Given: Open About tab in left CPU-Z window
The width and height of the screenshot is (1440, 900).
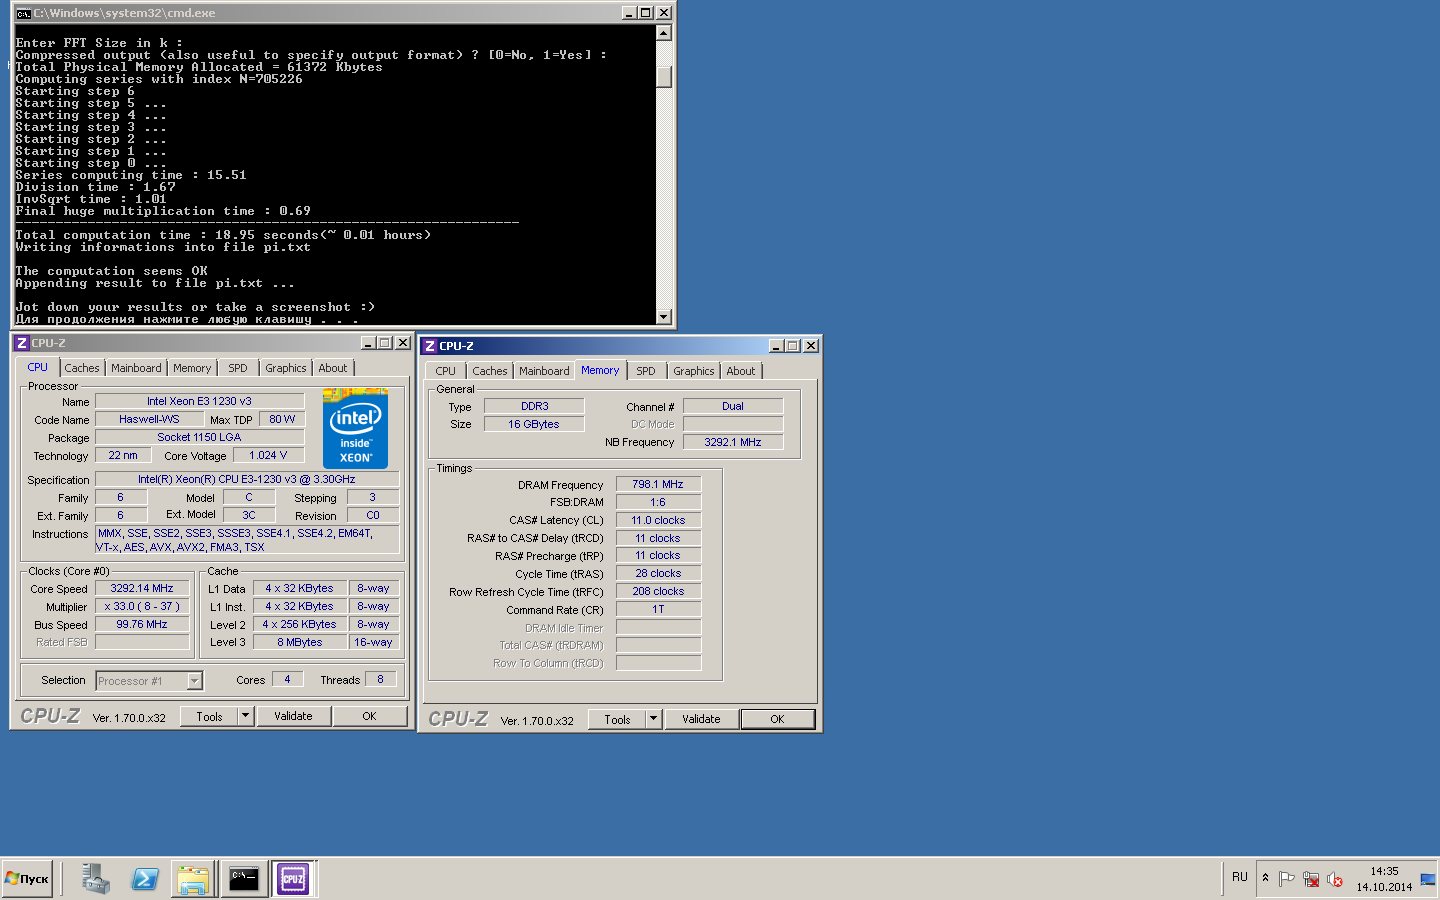Looking at the screenshot, I should coord(333,368).
